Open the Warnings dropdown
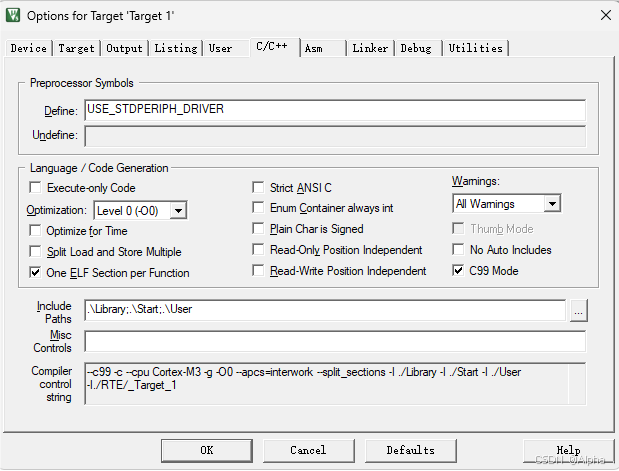Viewport: 619px width, 471px height. (x=552, y=204)
